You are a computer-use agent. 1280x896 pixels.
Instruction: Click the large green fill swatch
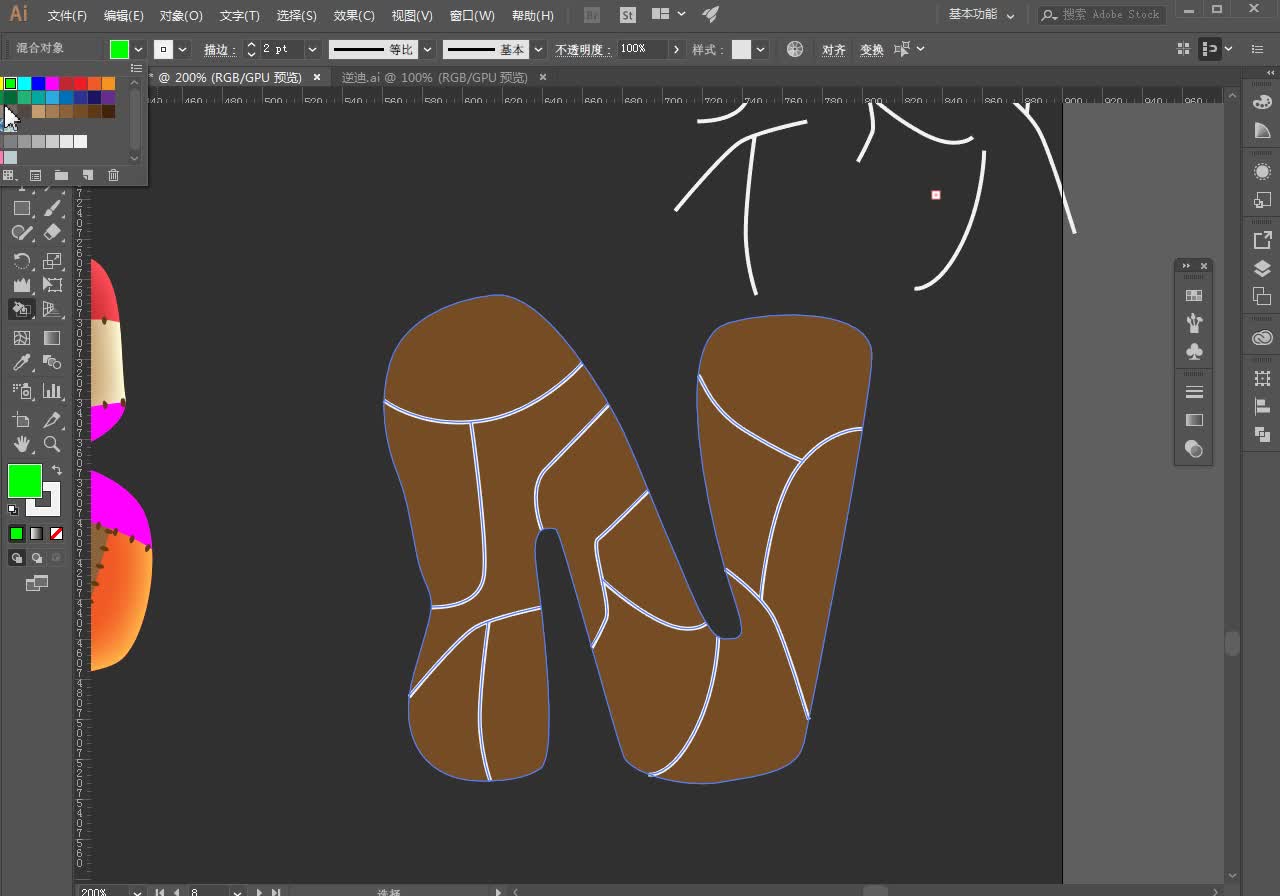[24, 481]
